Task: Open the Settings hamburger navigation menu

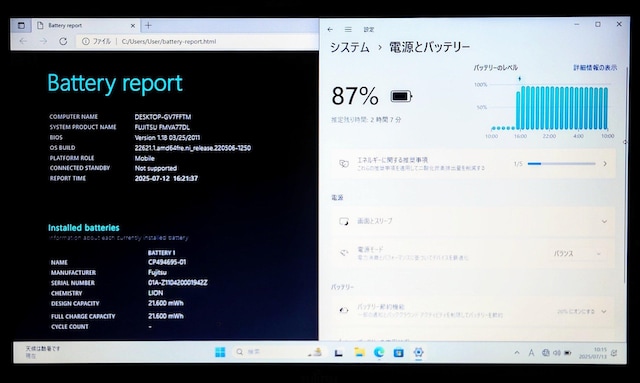Action: [x=348, y=29]
